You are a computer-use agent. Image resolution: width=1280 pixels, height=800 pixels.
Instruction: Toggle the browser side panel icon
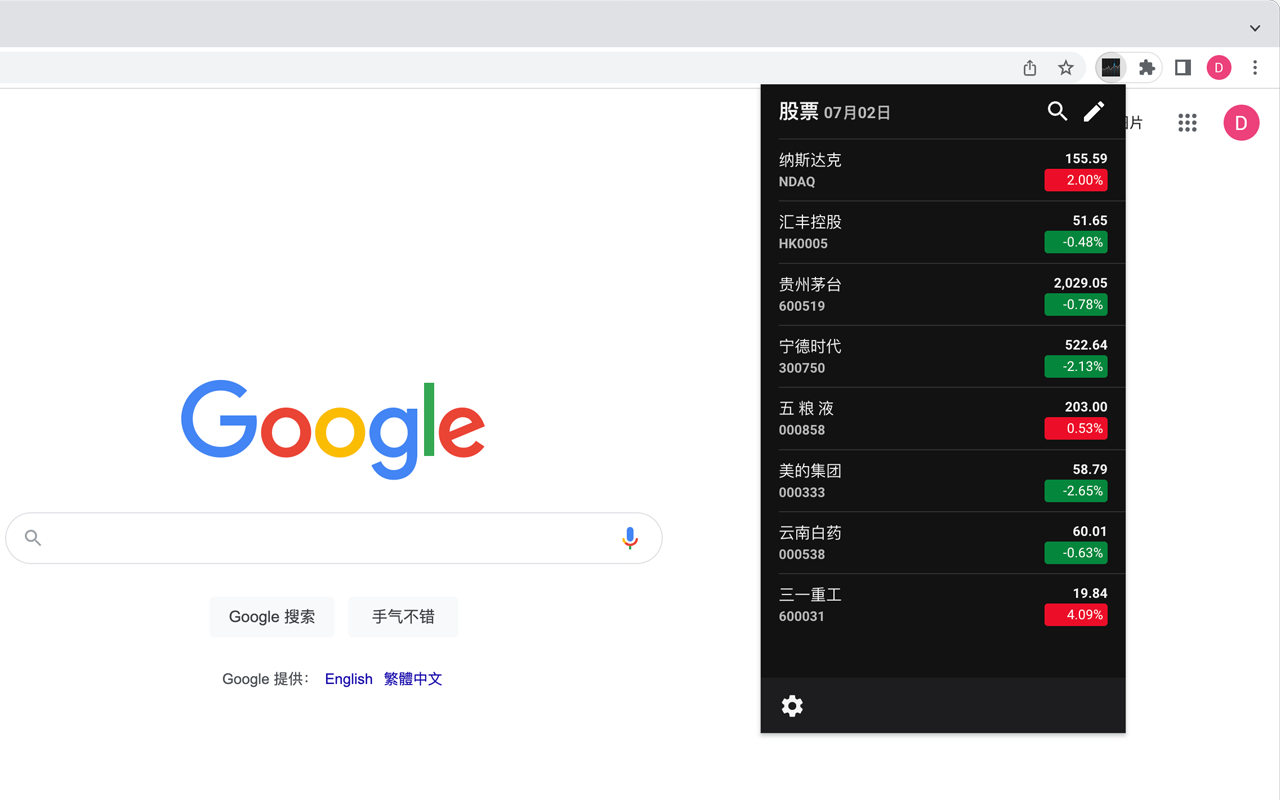click(1183, 68)
